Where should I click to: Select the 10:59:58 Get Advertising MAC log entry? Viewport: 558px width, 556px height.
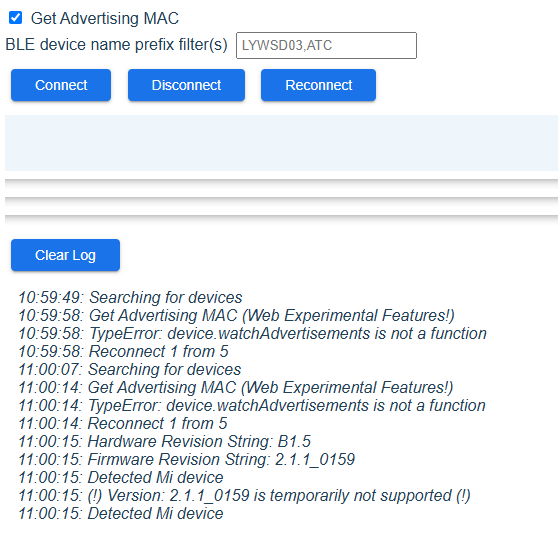(236, 315)
